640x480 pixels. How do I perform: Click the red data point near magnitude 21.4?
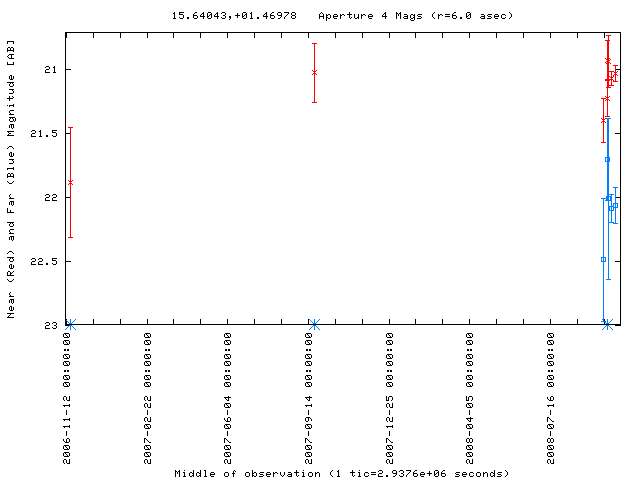604,120
